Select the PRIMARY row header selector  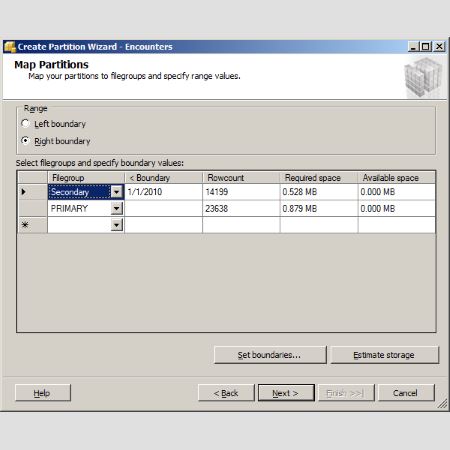32,209
